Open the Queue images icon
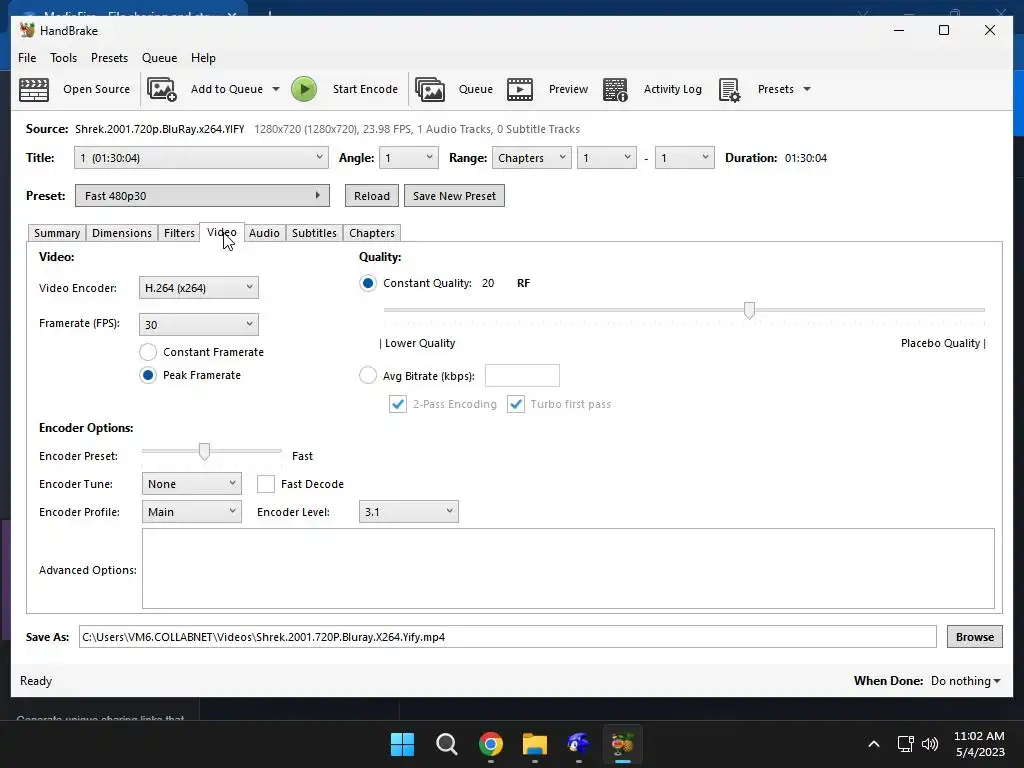 pyautogui.click(x=430, y=89)
